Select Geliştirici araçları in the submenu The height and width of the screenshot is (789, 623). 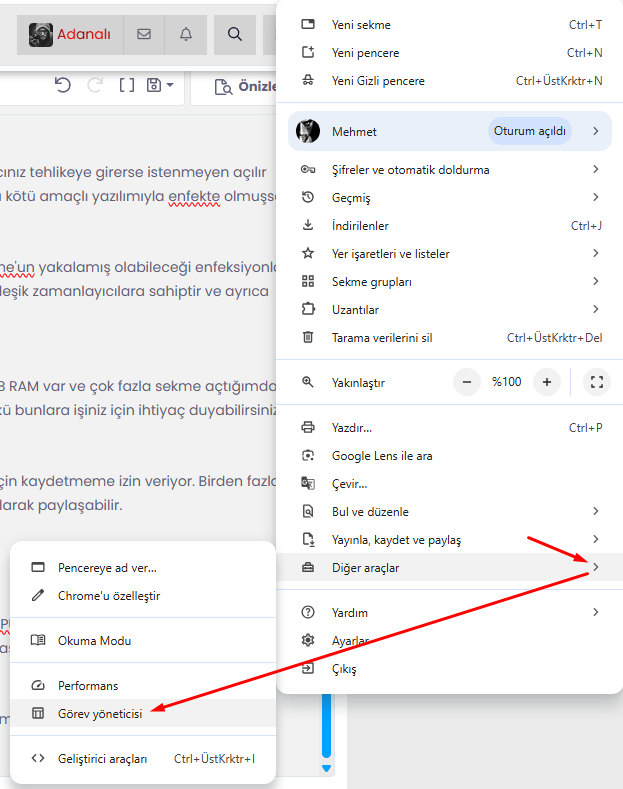click(102, 759)
